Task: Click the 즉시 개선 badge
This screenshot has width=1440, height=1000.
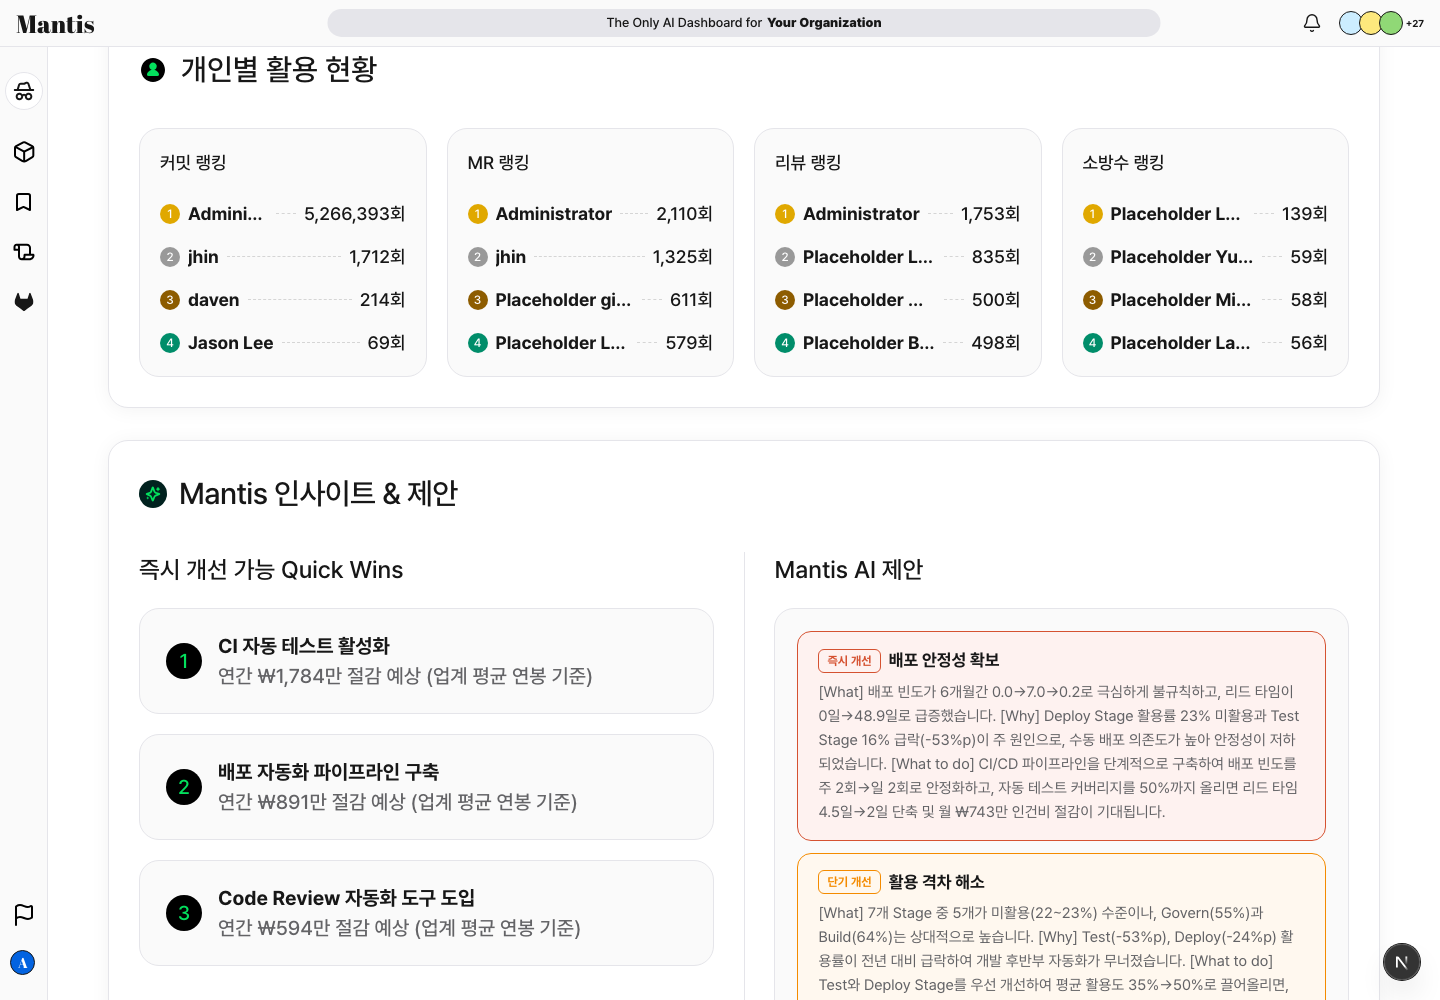Action: 849,661
